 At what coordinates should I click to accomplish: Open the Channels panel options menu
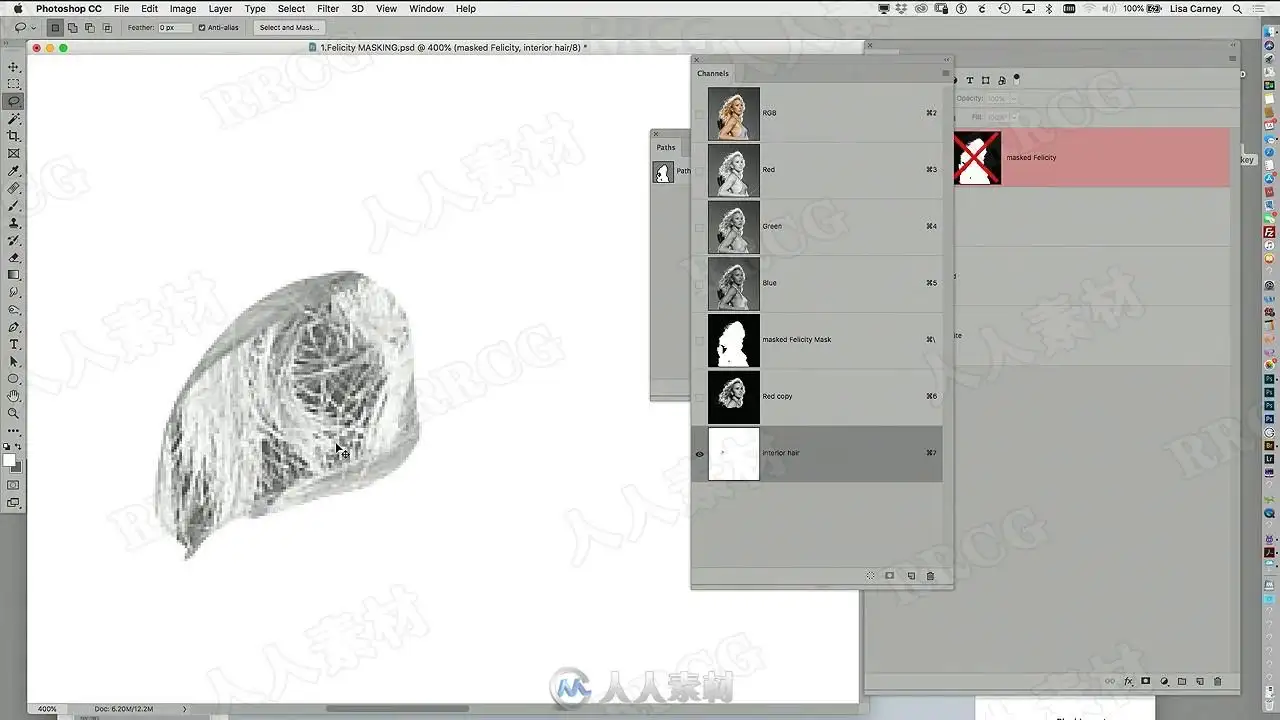[945, 73]
